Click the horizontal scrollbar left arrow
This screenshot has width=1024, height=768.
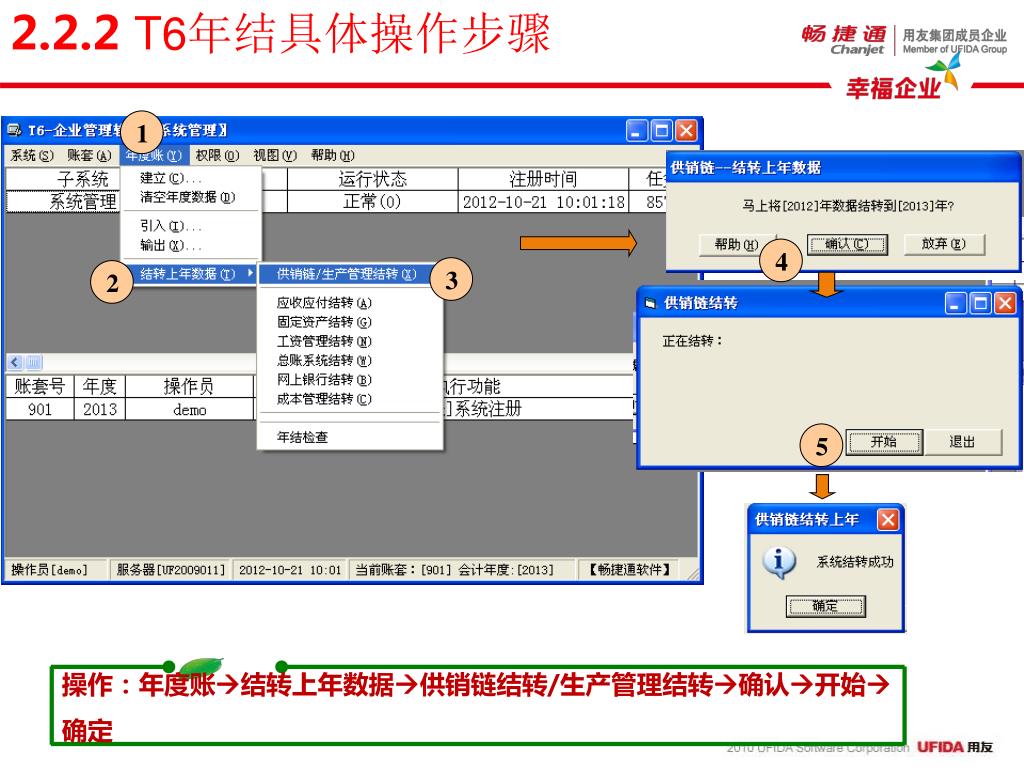(x=16, y=362)
